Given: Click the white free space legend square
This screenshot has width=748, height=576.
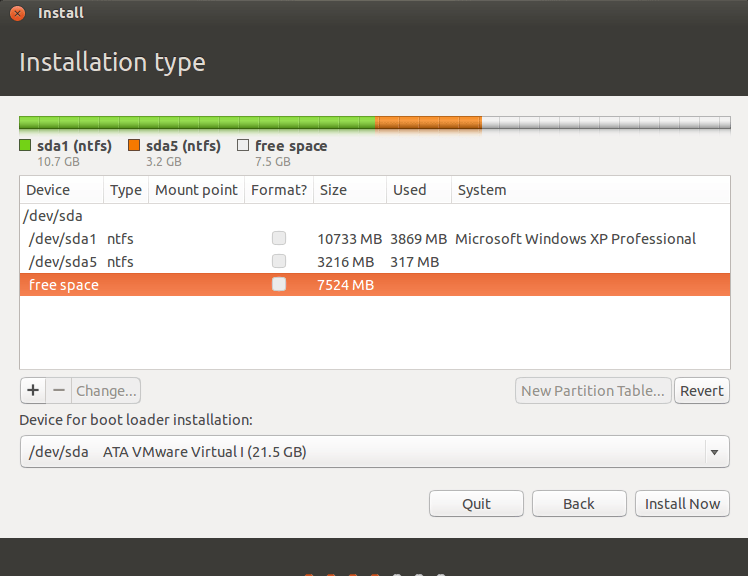Looking at the screenshot, I should (243, 146).
